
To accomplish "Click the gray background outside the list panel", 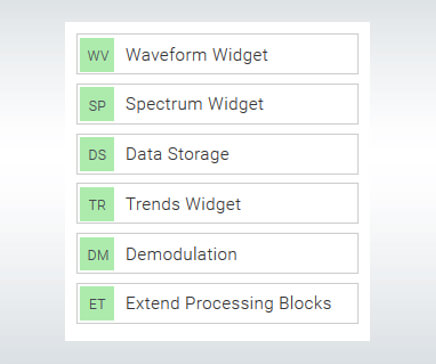I will pyautogui.click(x=32, y=182).
